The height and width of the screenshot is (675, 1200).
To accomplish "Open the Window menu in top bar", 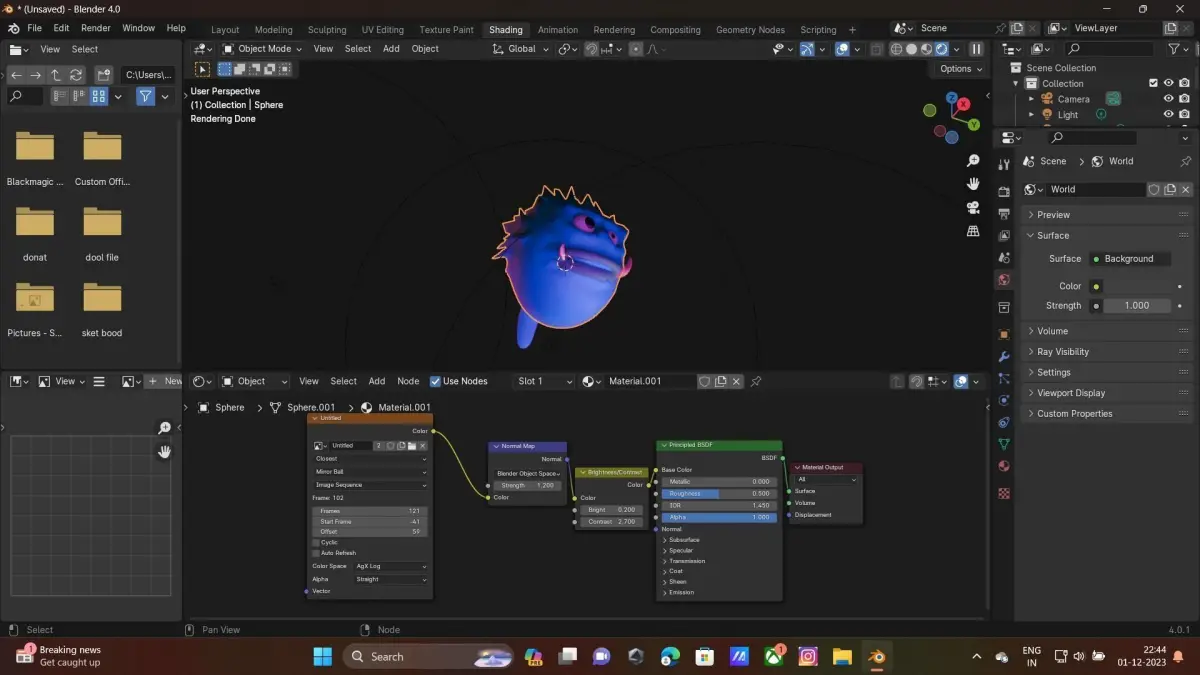I will (x=138, y=28).
